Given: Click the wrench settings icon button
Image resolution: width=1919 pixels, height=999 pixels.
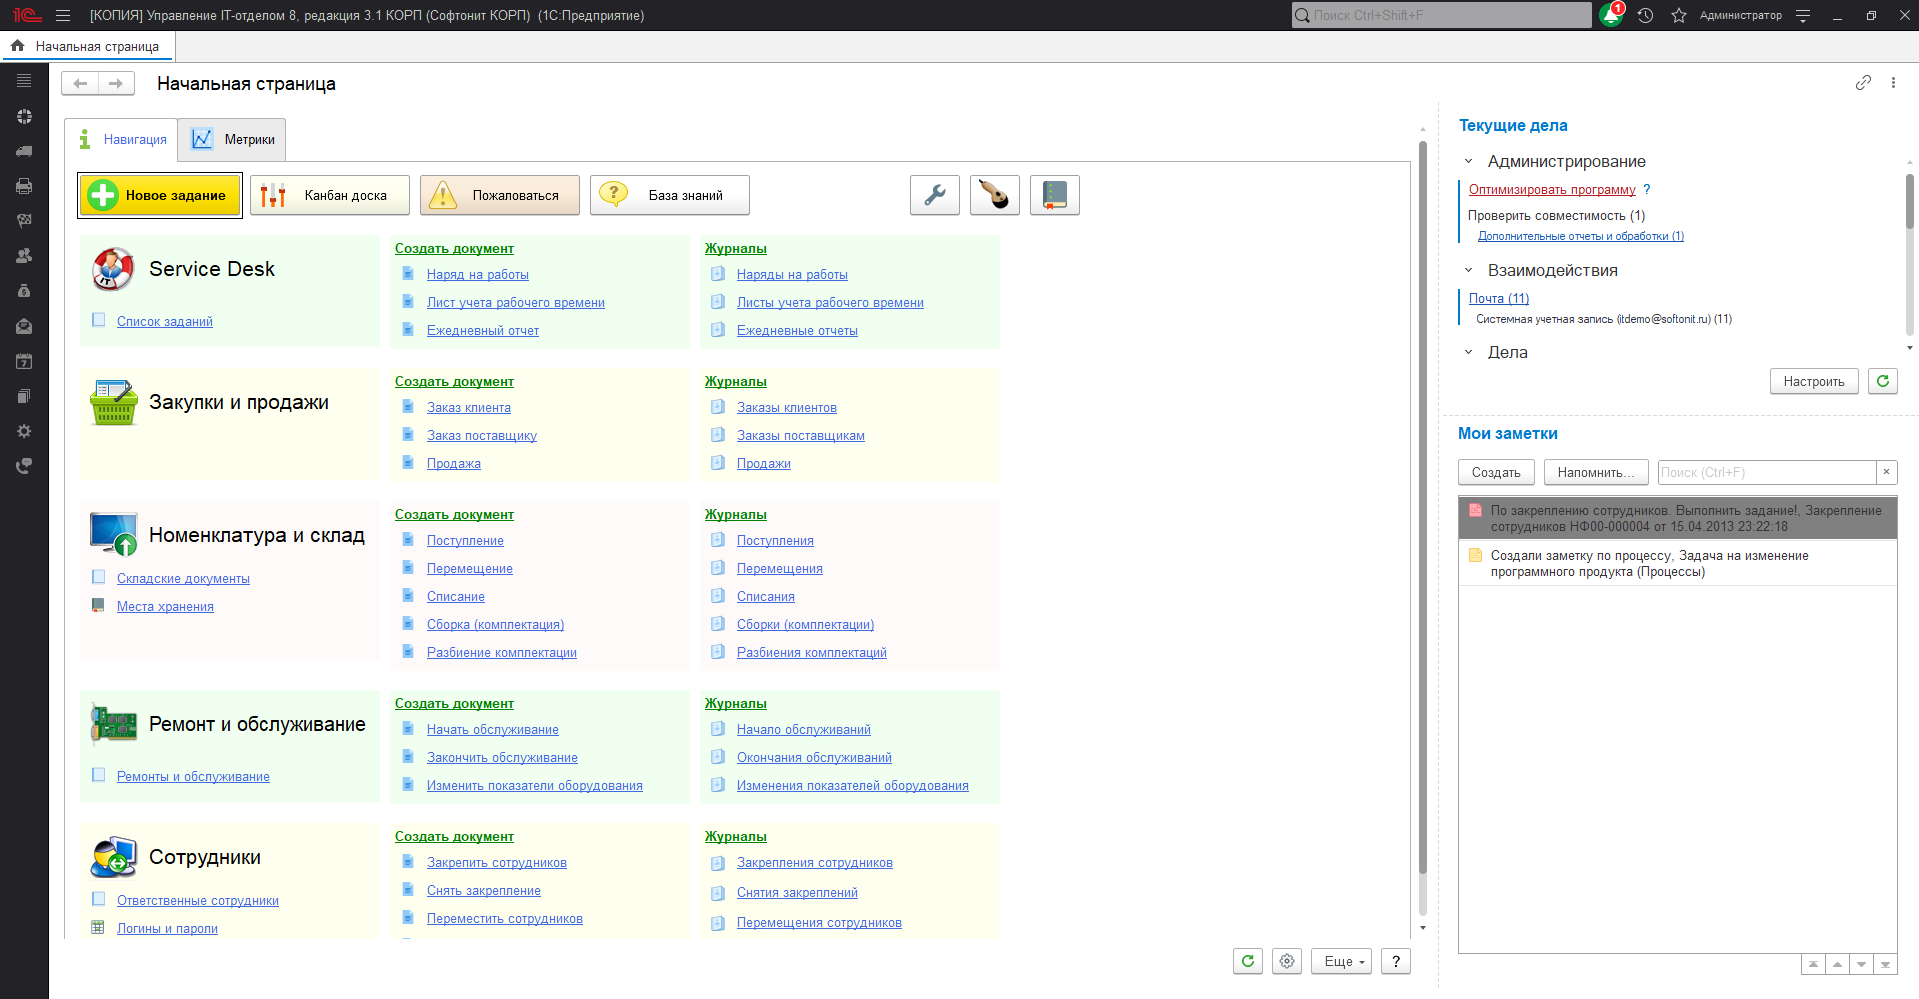Looking at the screenshot, I should tap(934, 195).
